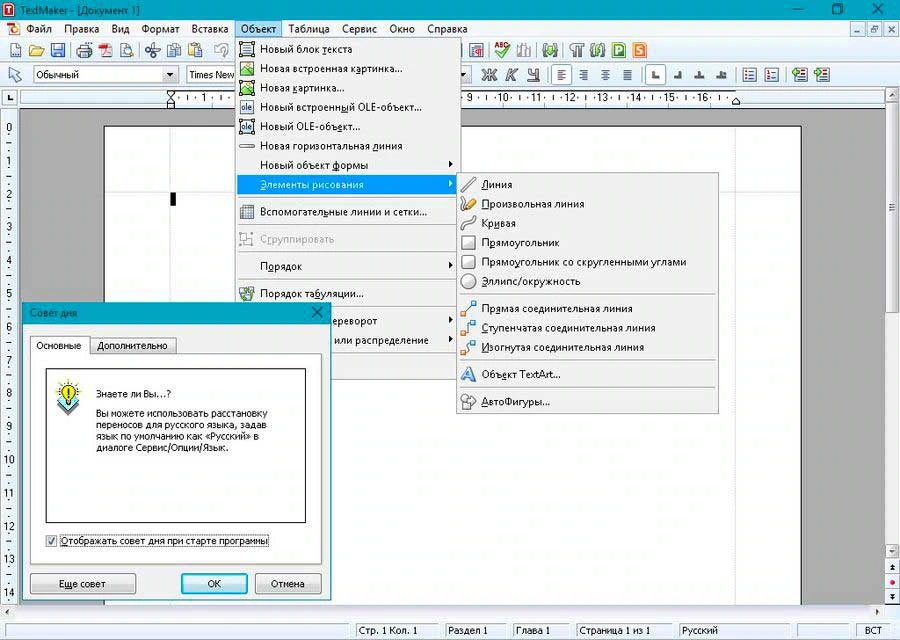Switch to the 'Основные' tab
The image size is (900, 640).
tap(59, 346)
